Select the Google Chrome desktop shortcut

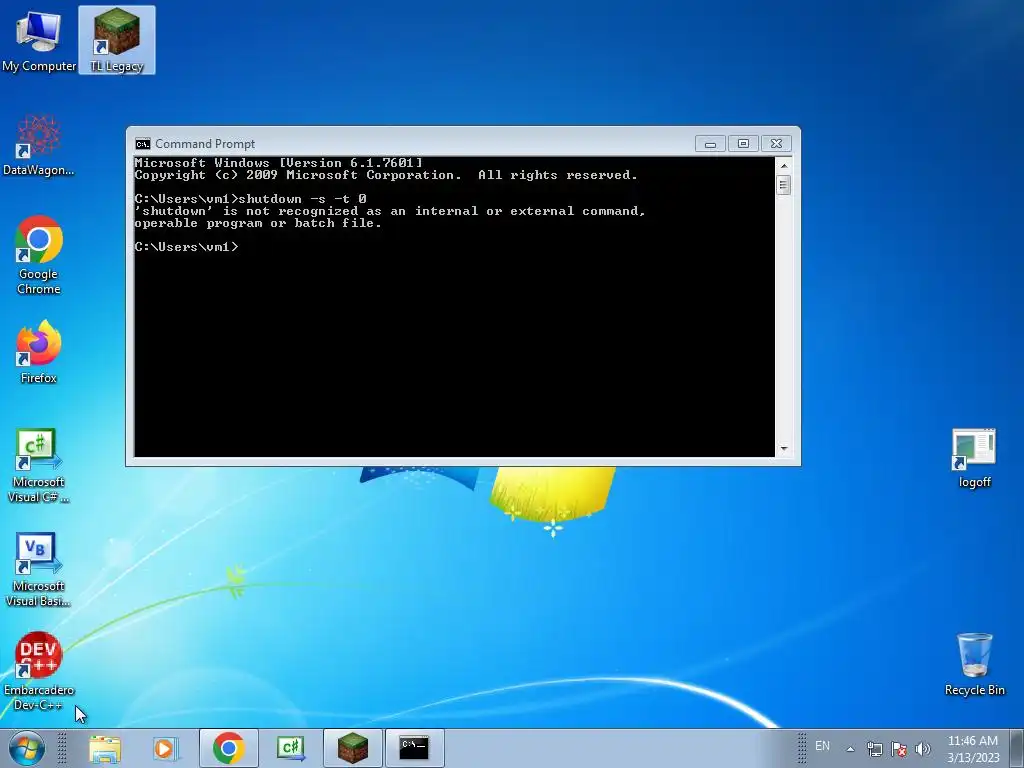coord(39,255)
